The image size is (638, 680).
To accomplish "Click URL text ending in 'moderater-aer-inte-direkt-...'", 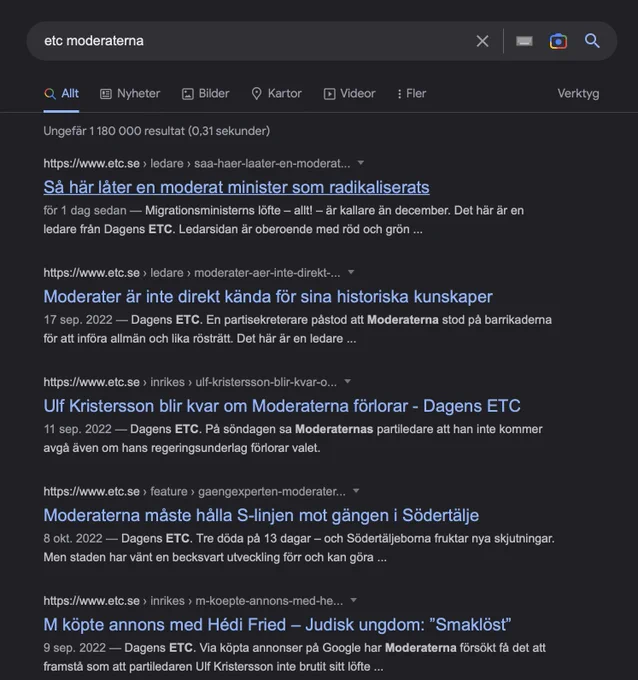I will tap(192, 273).
